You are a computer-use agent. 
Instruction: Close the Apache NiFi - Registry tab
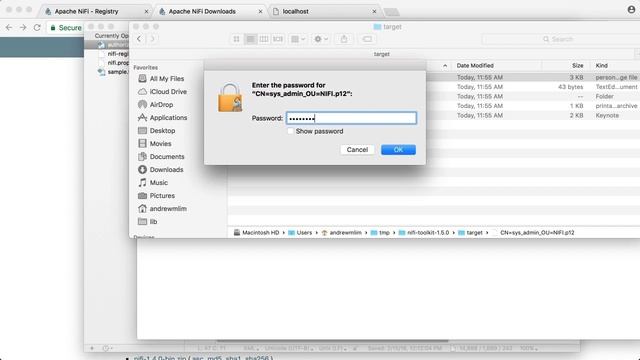[146, 11]
